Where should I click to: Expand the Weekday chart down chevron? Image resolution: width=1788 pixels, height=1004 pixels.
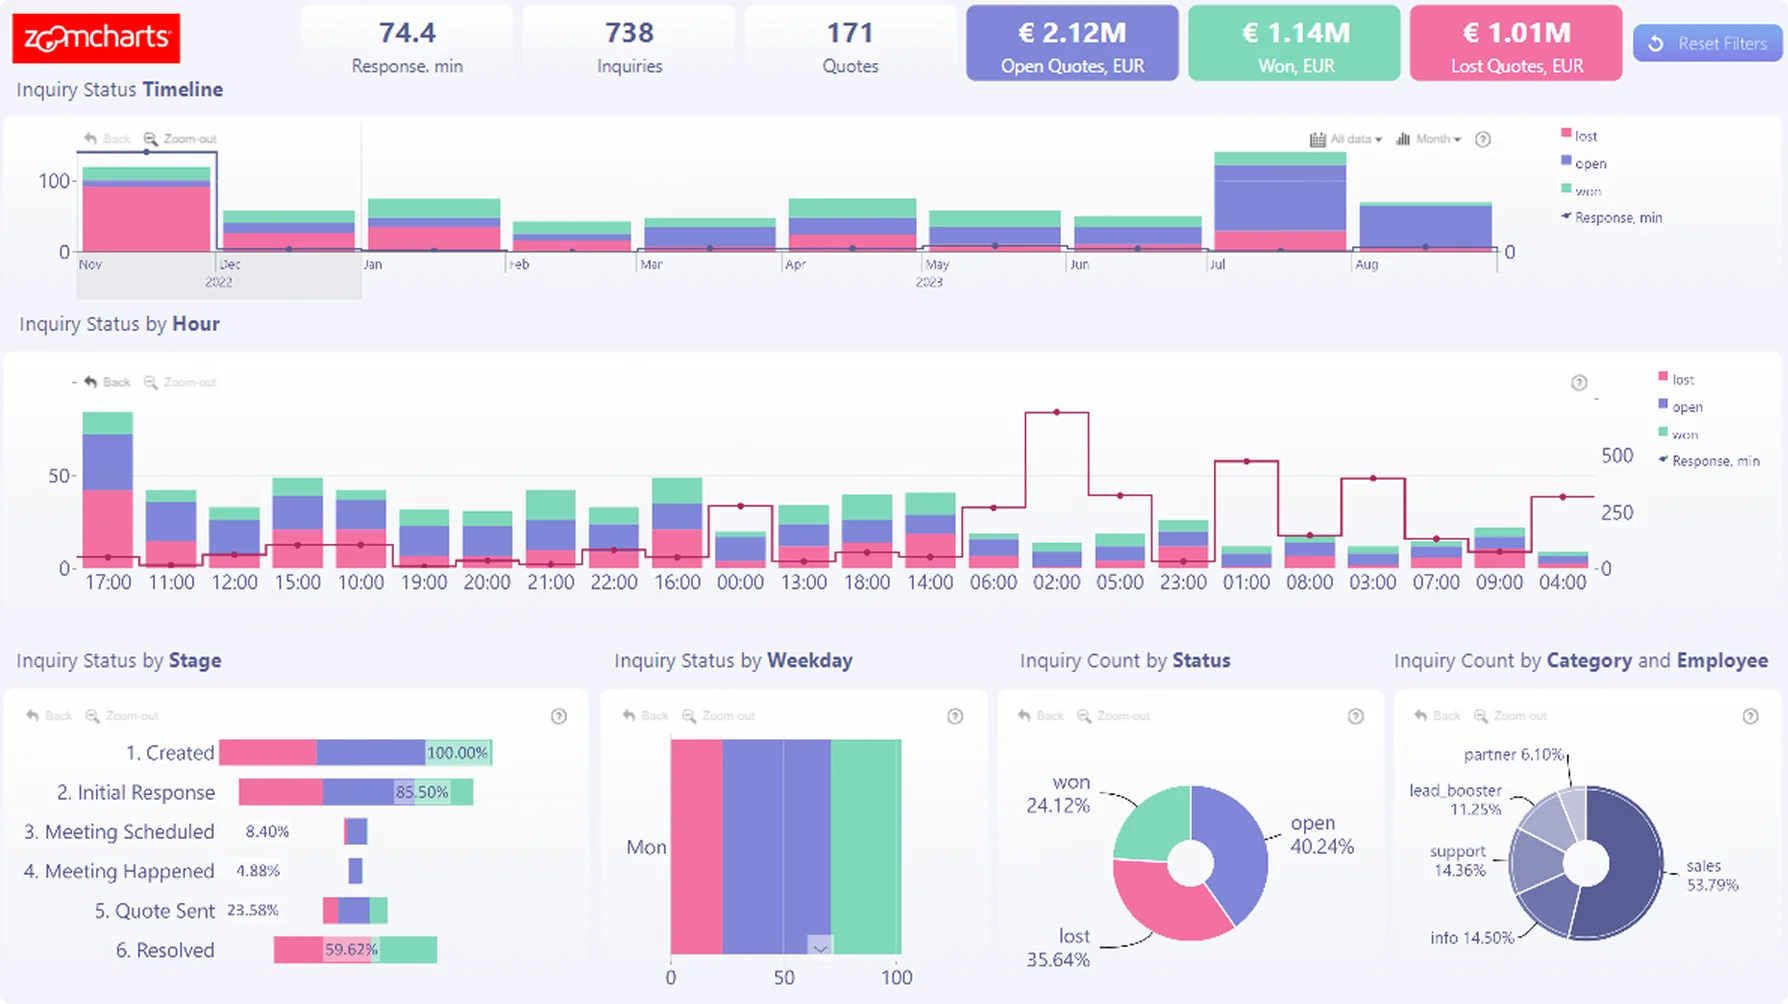(x=820, y=946)
